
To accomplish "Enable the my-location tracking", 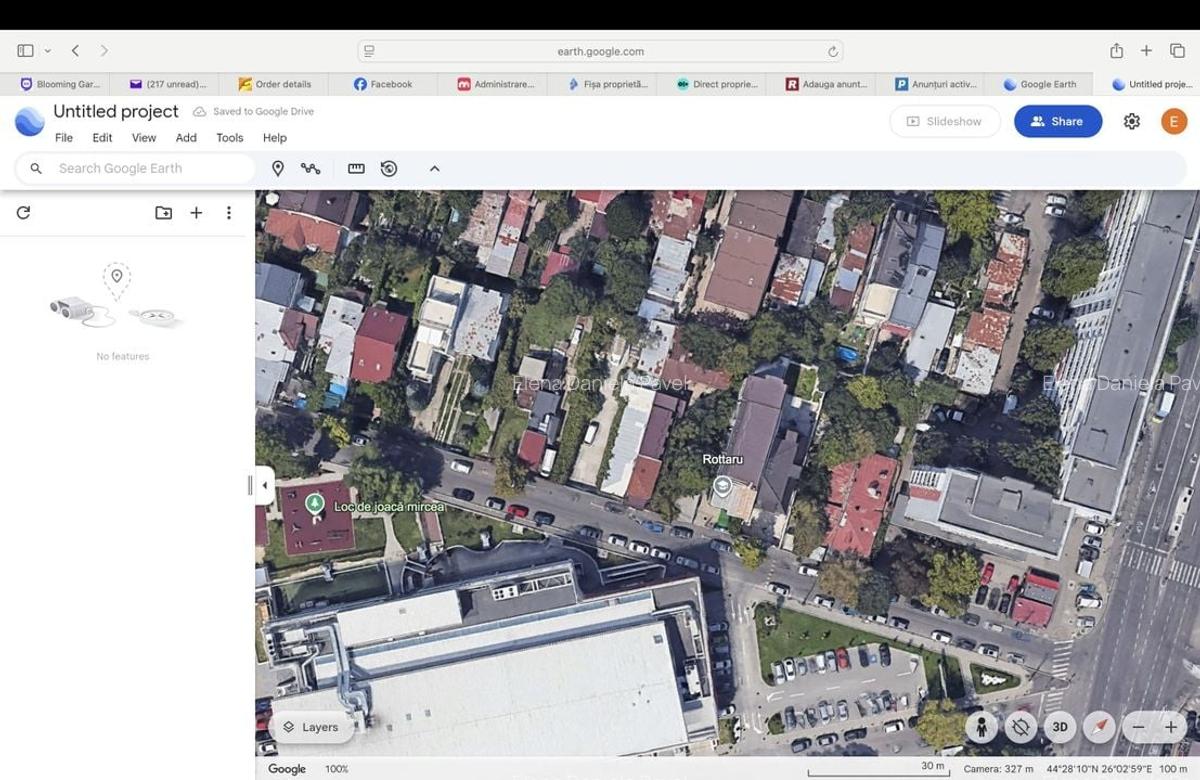I will 1021,727.
